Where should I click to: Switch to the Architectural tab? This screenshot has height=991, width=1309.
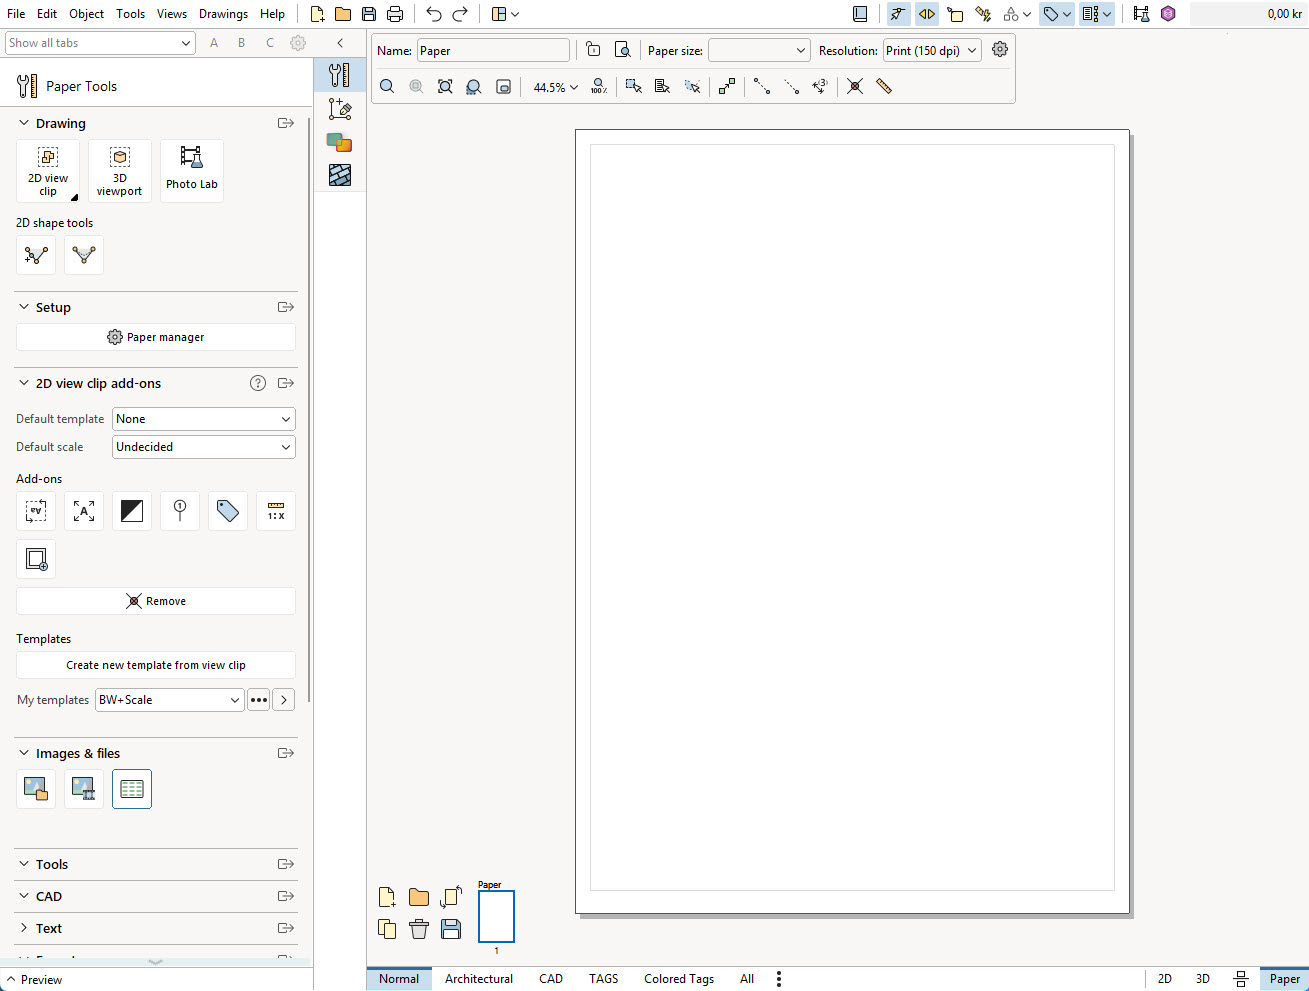coord(479,979)
